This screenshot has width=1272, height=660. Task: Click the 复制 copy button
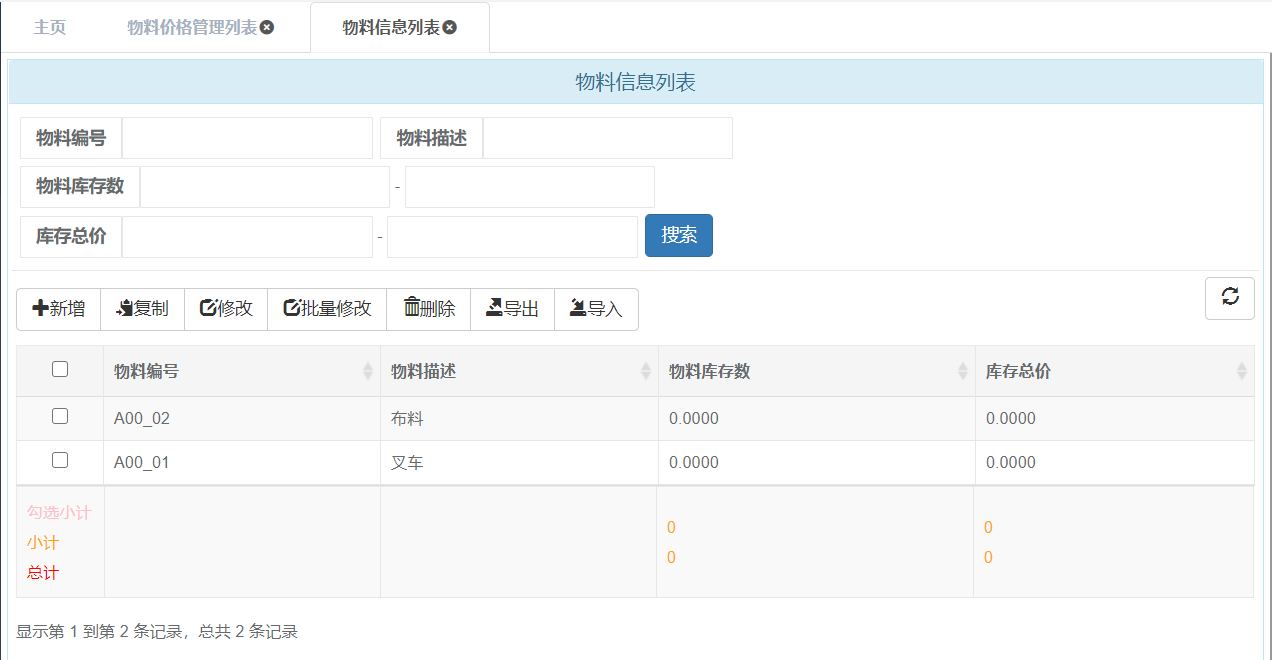point(143,309)
